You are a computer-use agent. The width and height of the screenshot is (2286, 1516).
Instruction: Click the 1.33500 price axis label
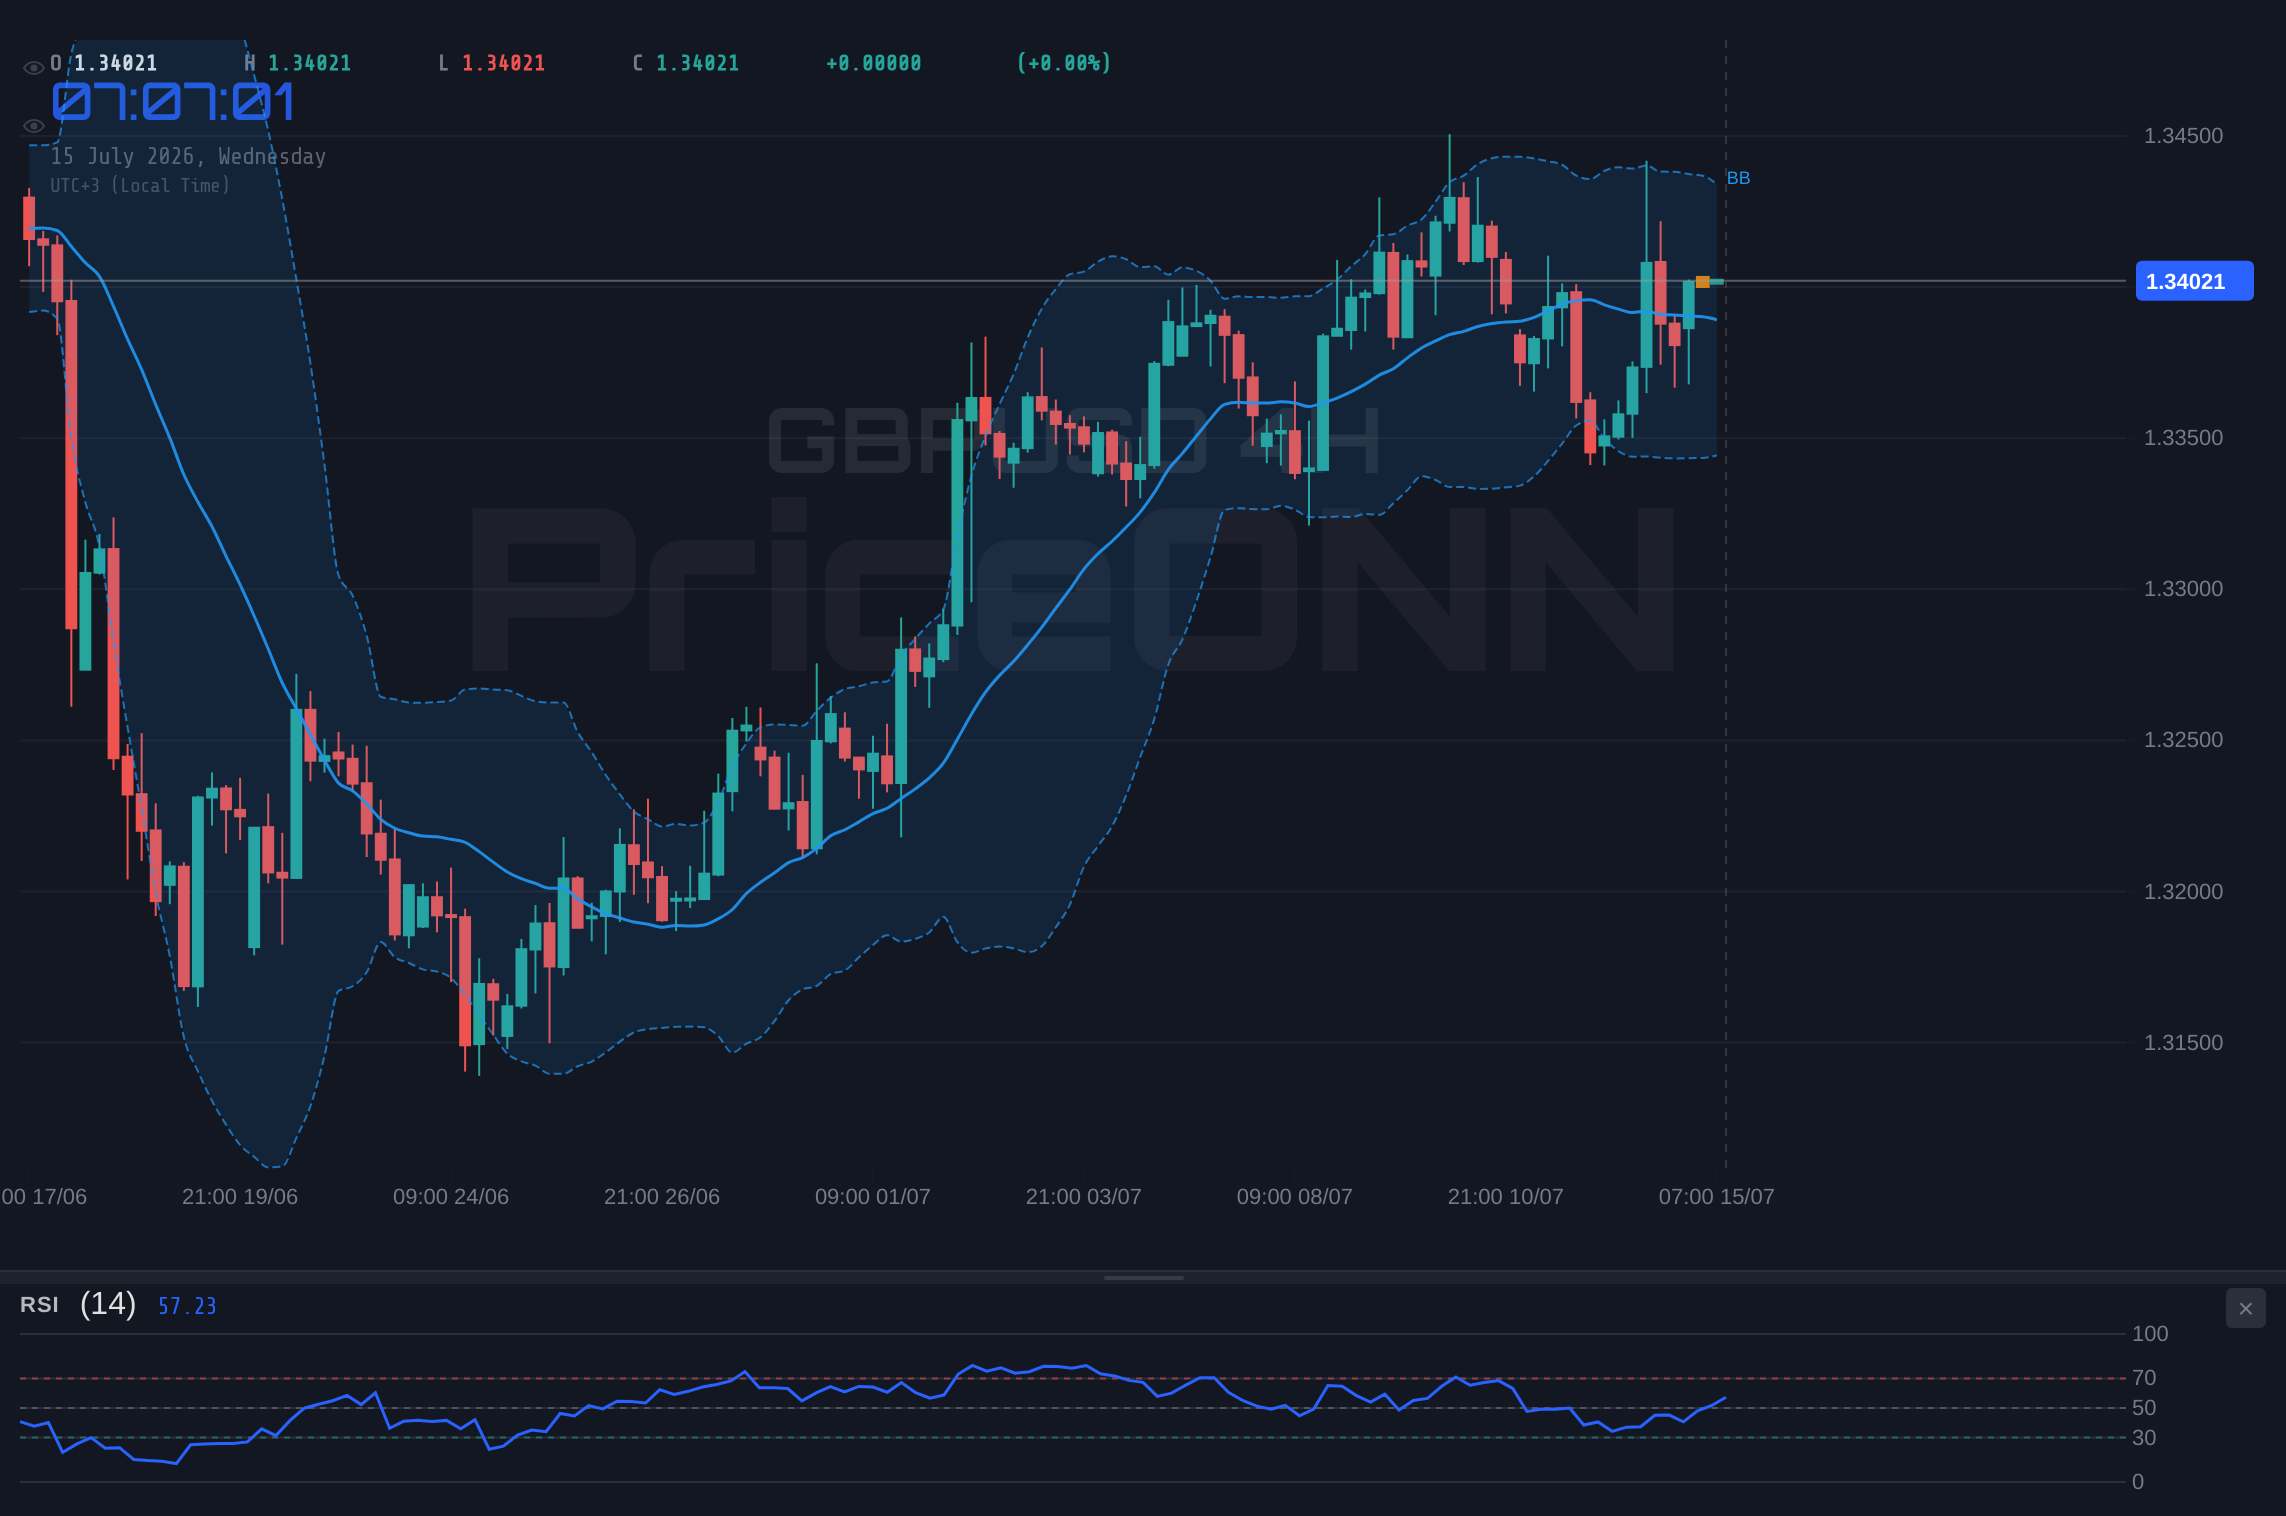(x=2183, y=438)
